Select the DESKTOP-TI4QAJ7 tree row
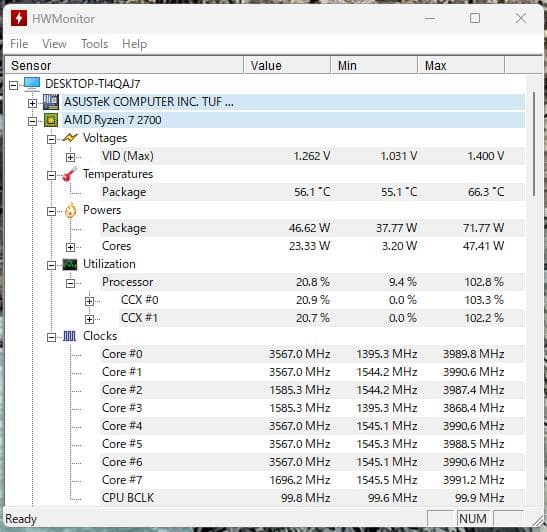 (x=92, y=84)
